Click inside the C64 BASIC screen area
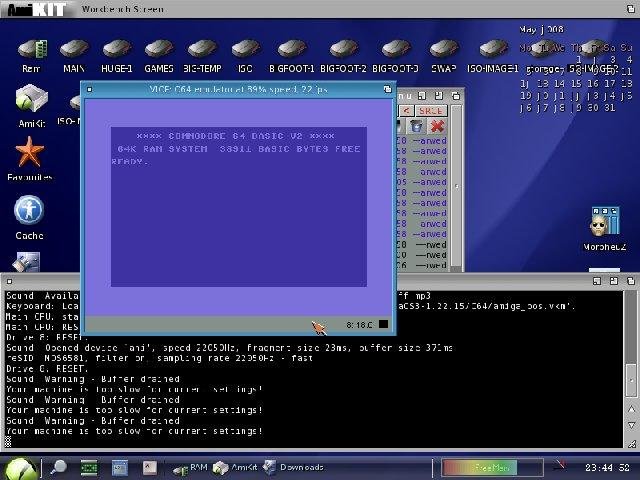The width and height of the screenshot is (640, 480). point(239,207)
